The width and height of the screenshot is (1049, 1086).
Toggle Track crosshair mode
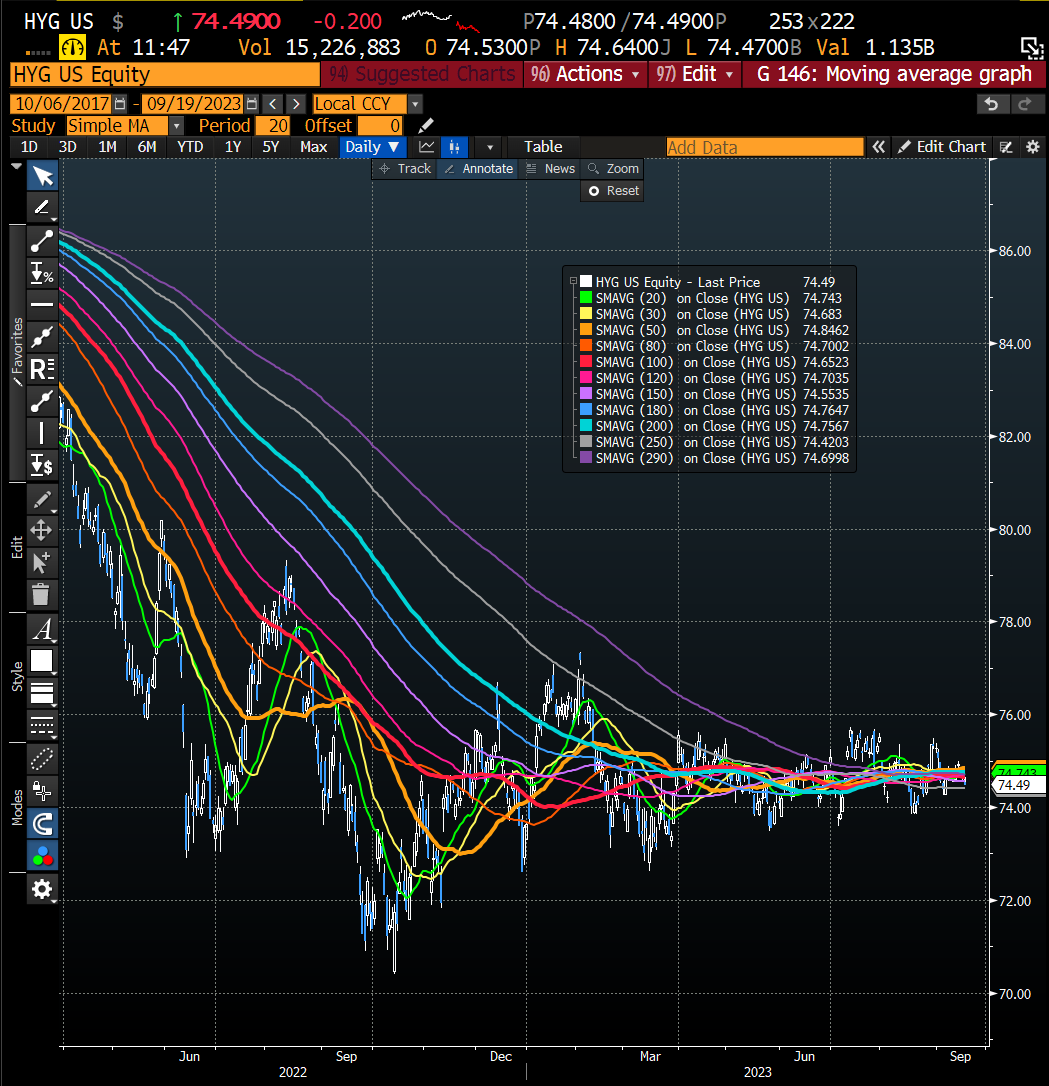[405, 168]
